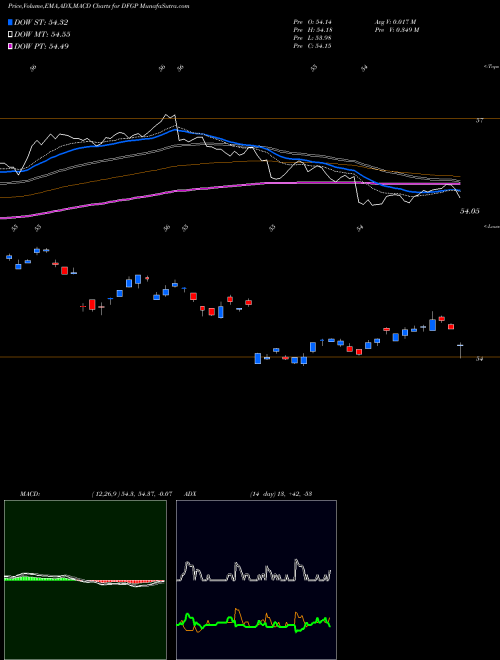The height and width of the screenshot is (660, 500).
Task: Select the 'DOW ST: 54.32' label
Action: (41, 22)
